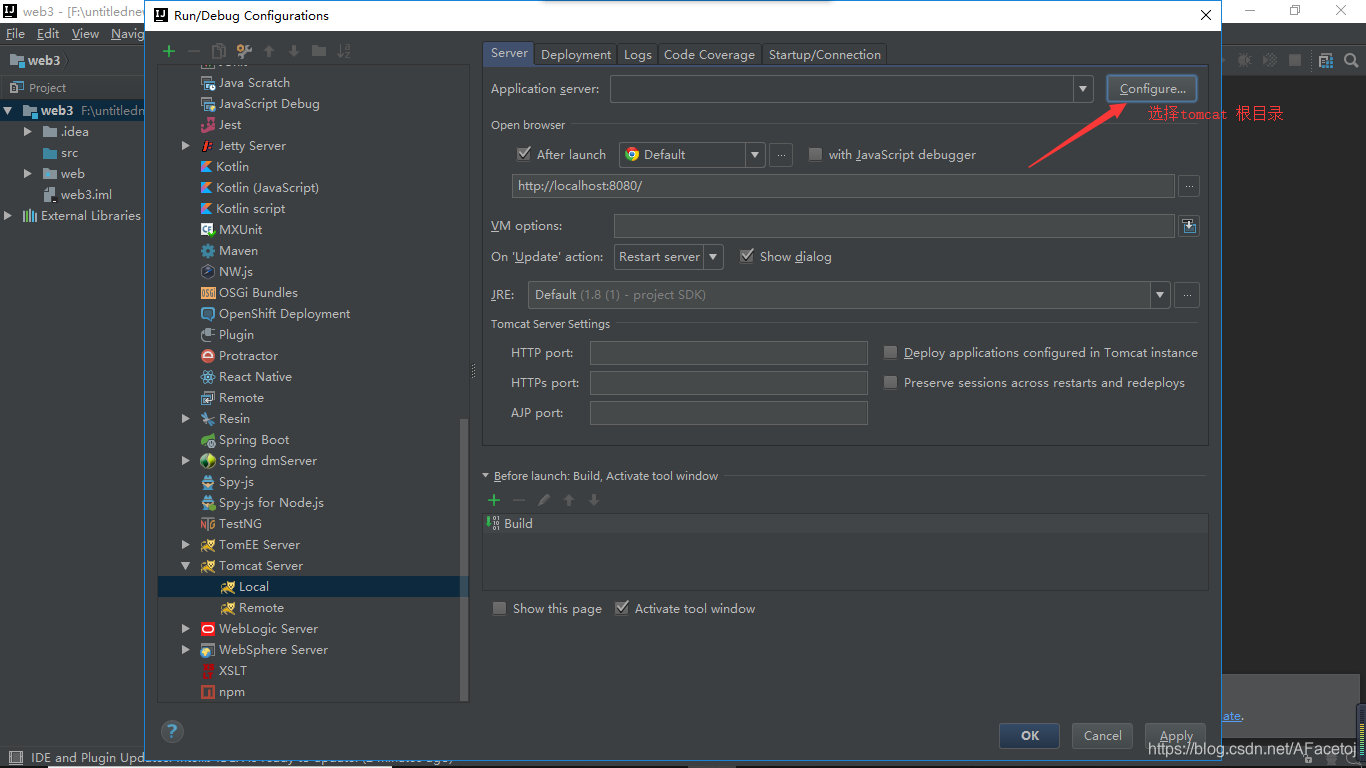Click the ellipsis button beside JRE field
The height and width of the screenshot is (768, 1366).
click(1187, 295)
